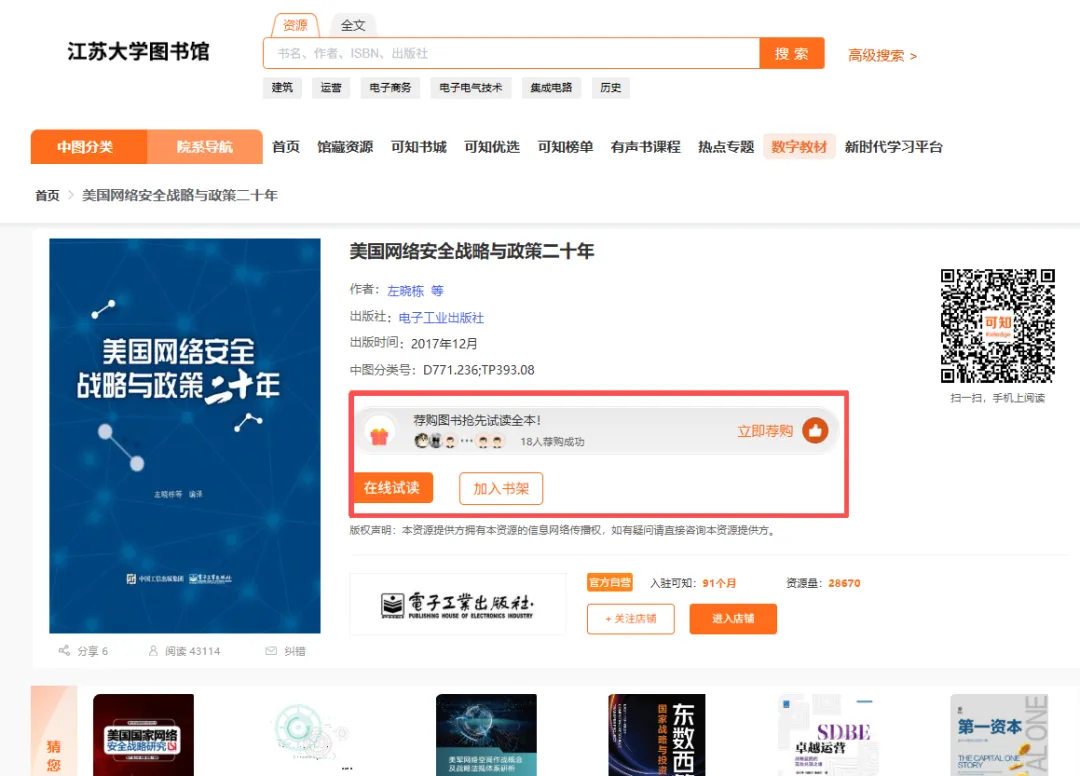Image resolution: width=1080 pixels, height=776 pixels.
Task: Go to 首页 in the navigation bar
Action: coord(286,147)
